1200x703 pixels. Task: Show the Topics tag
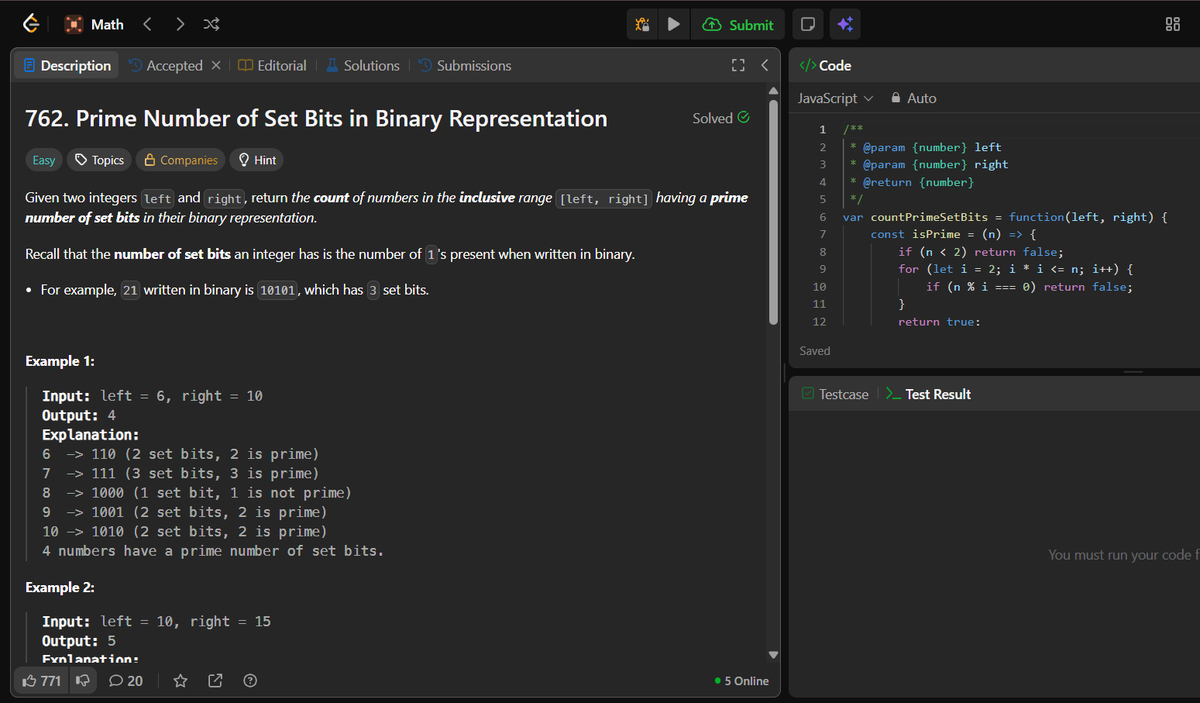(100, 160)
